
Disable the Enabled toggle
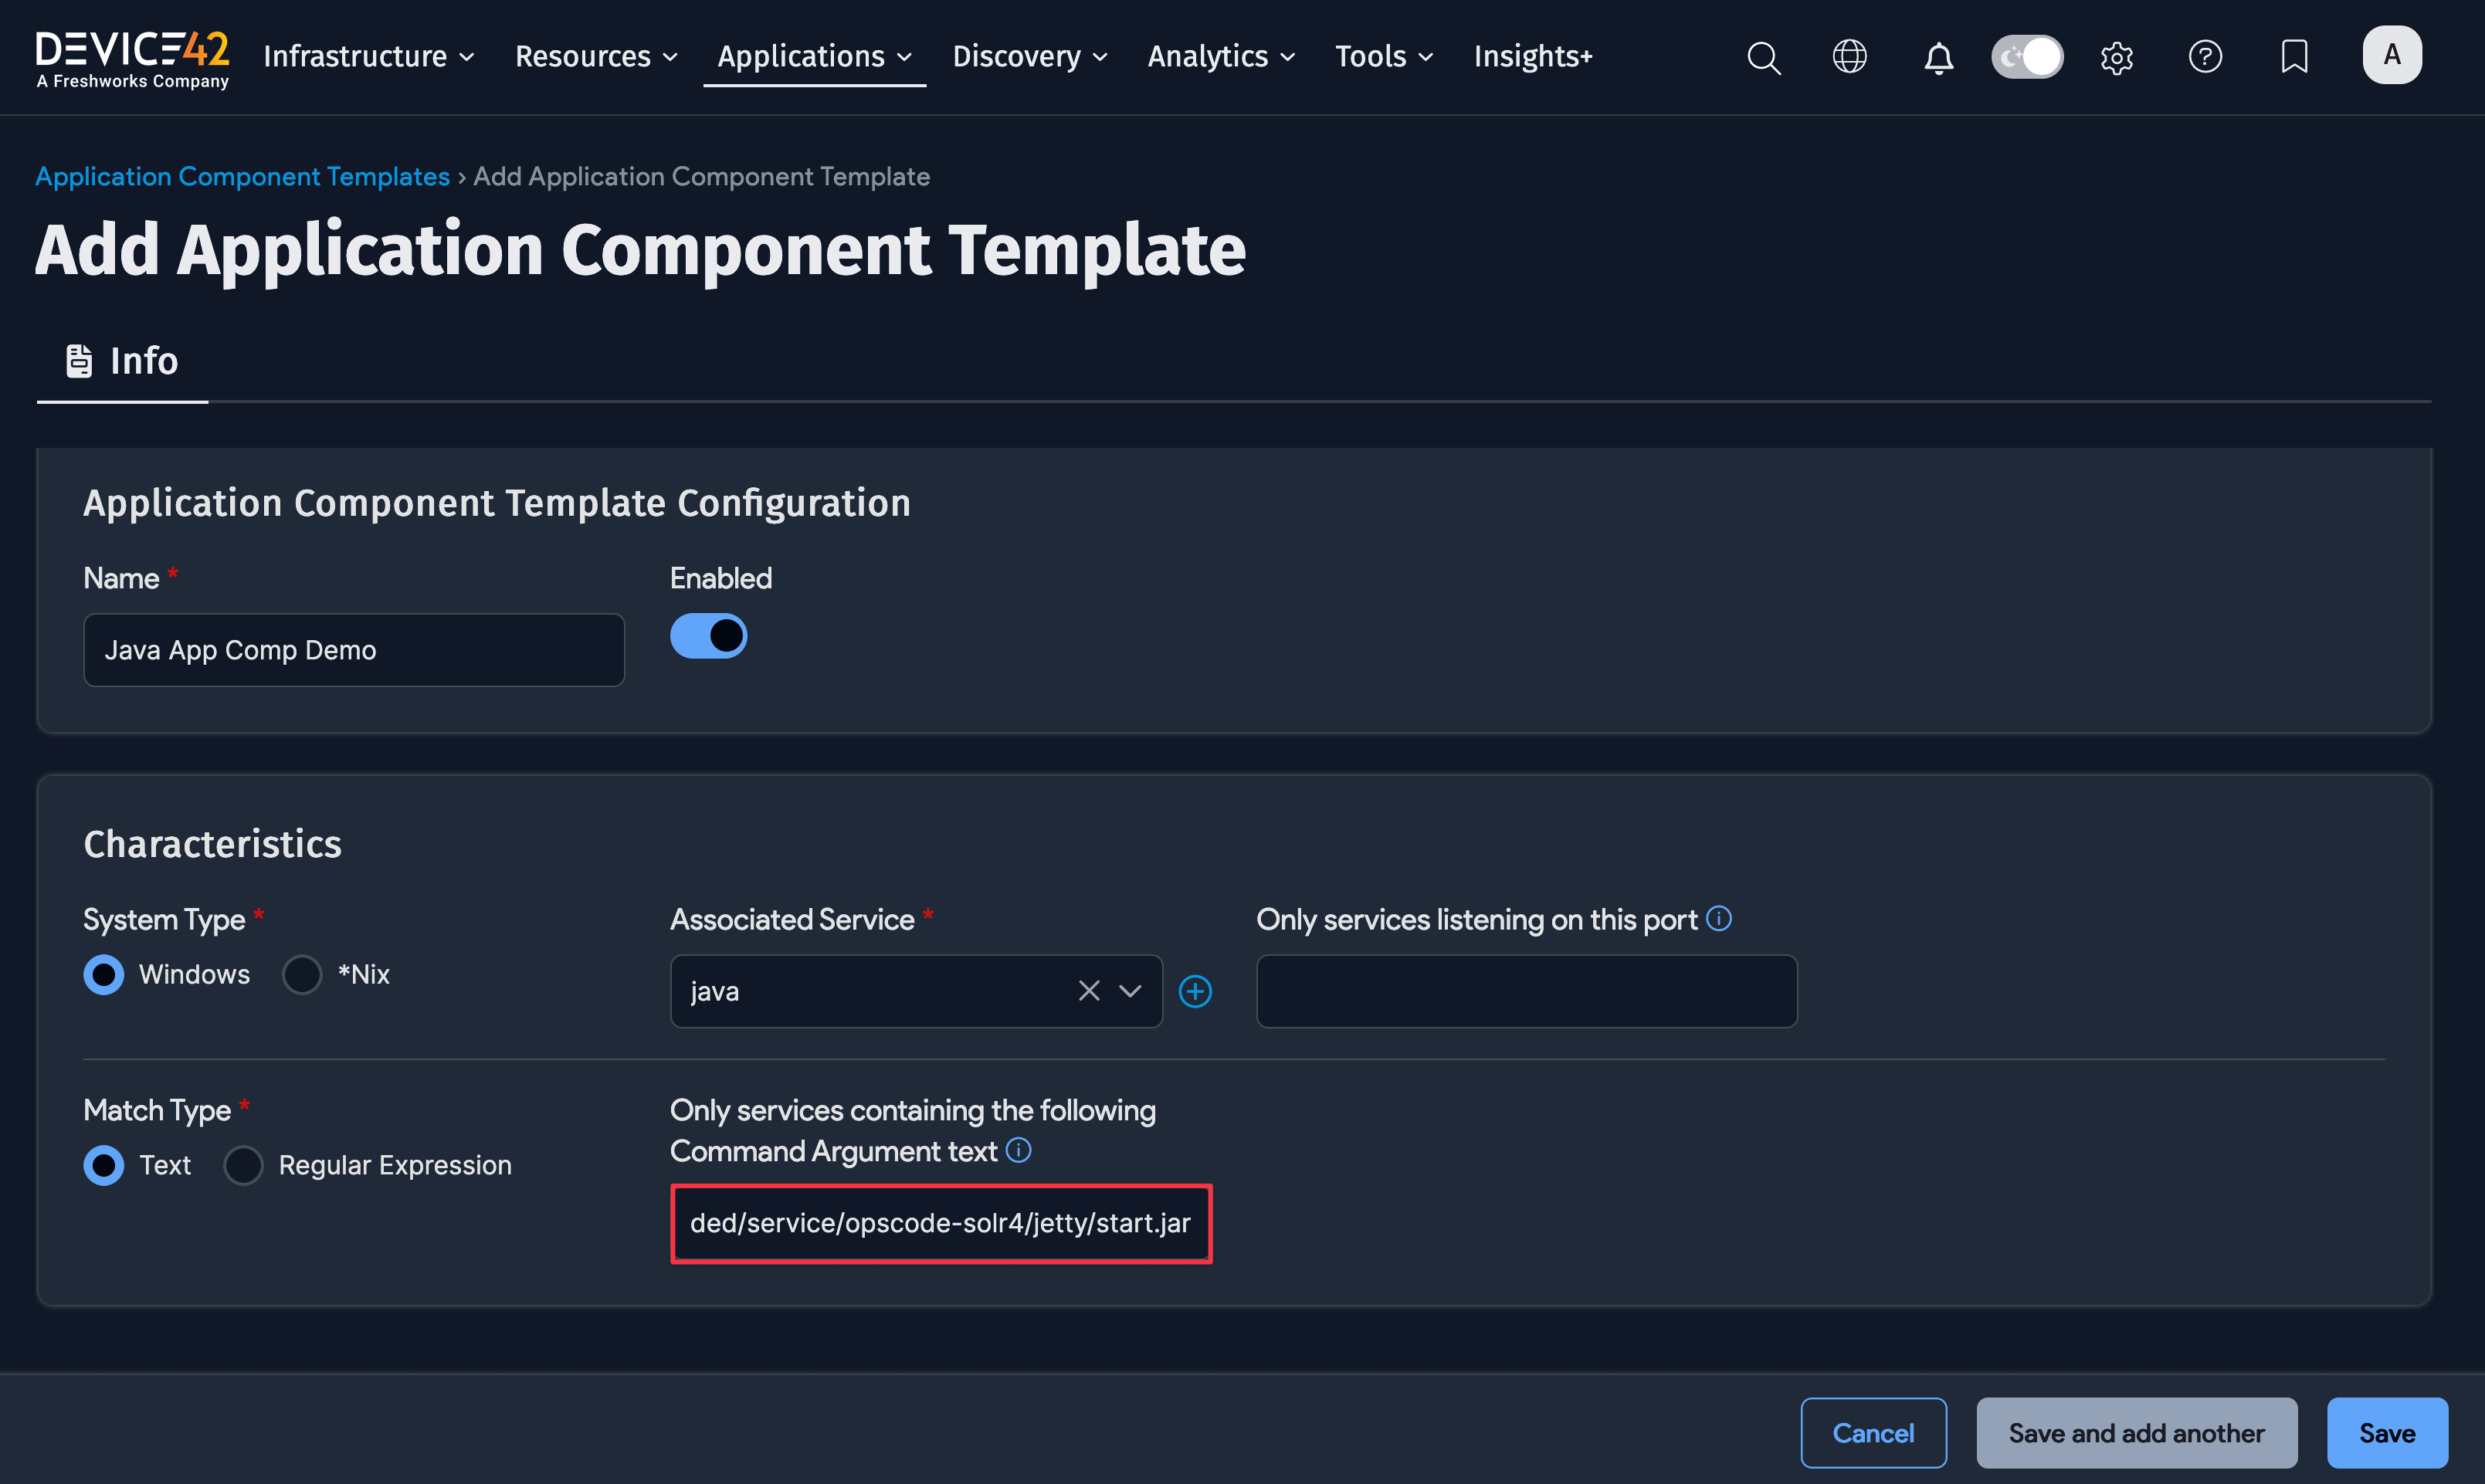(x=709, y=635)
